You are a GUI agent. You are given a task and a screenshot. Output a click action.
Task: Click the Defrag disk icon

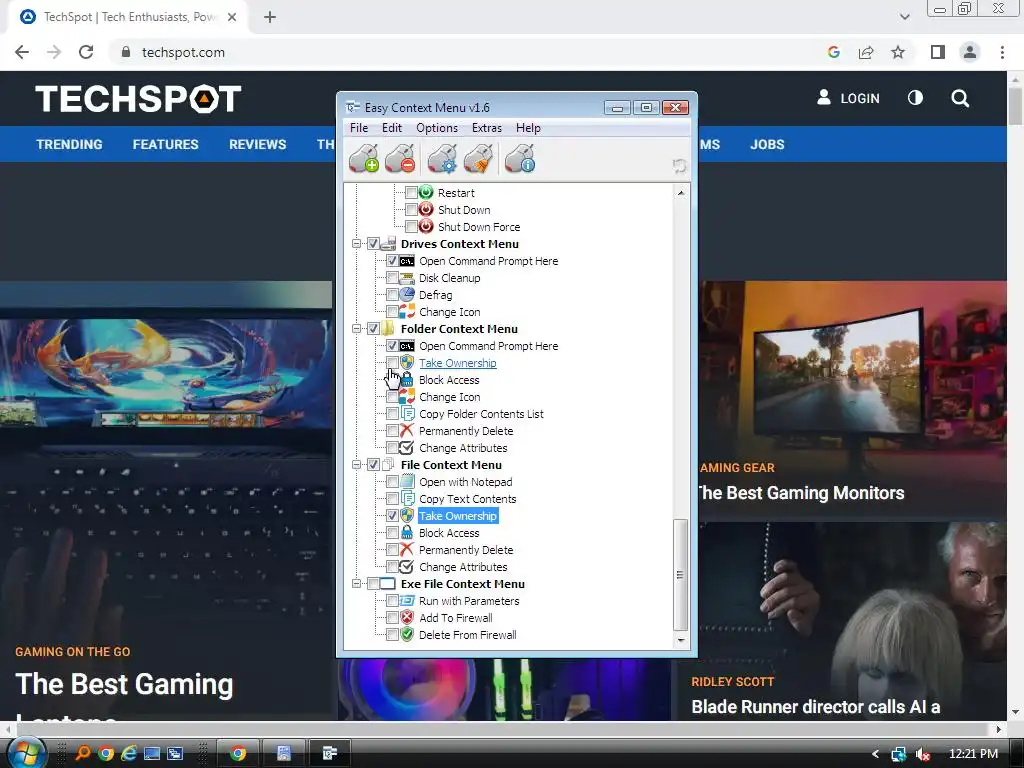(x=407, y=295)
